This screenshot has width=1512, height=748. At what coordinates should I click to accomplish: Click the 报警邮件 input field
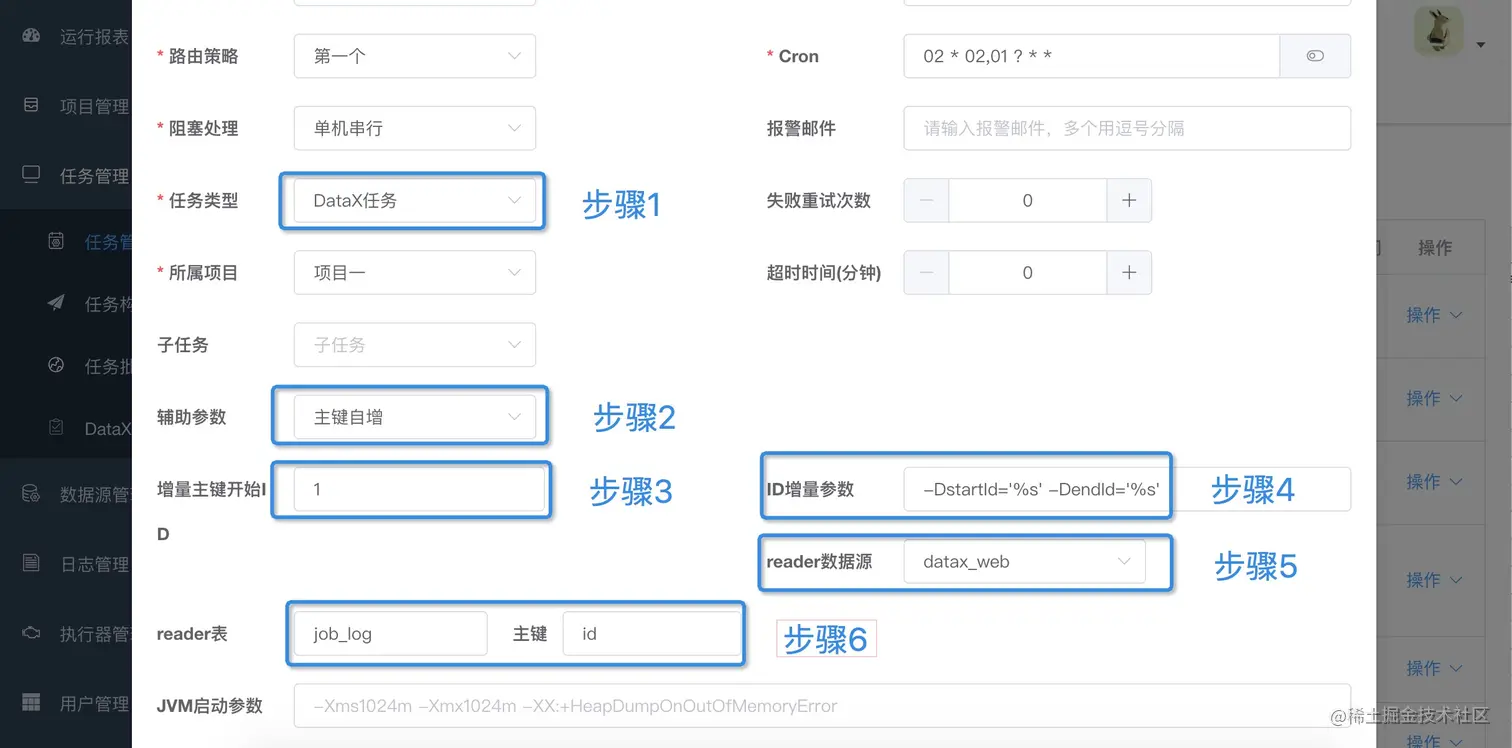tap(1127, 128)
